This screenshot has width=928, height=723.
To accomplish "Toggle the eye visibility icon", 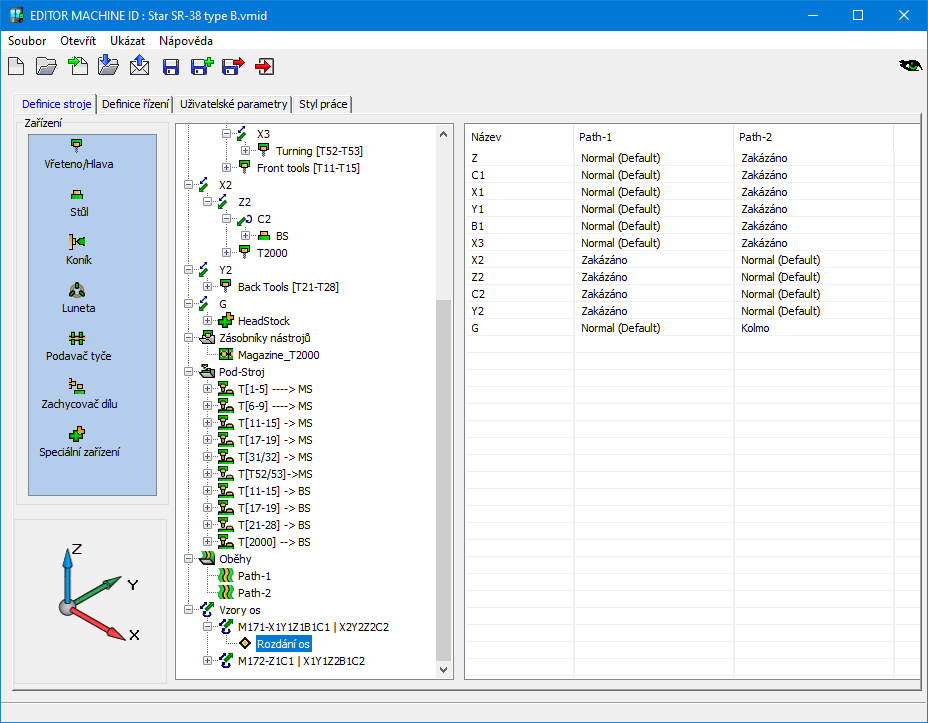I will pos(910,66).
